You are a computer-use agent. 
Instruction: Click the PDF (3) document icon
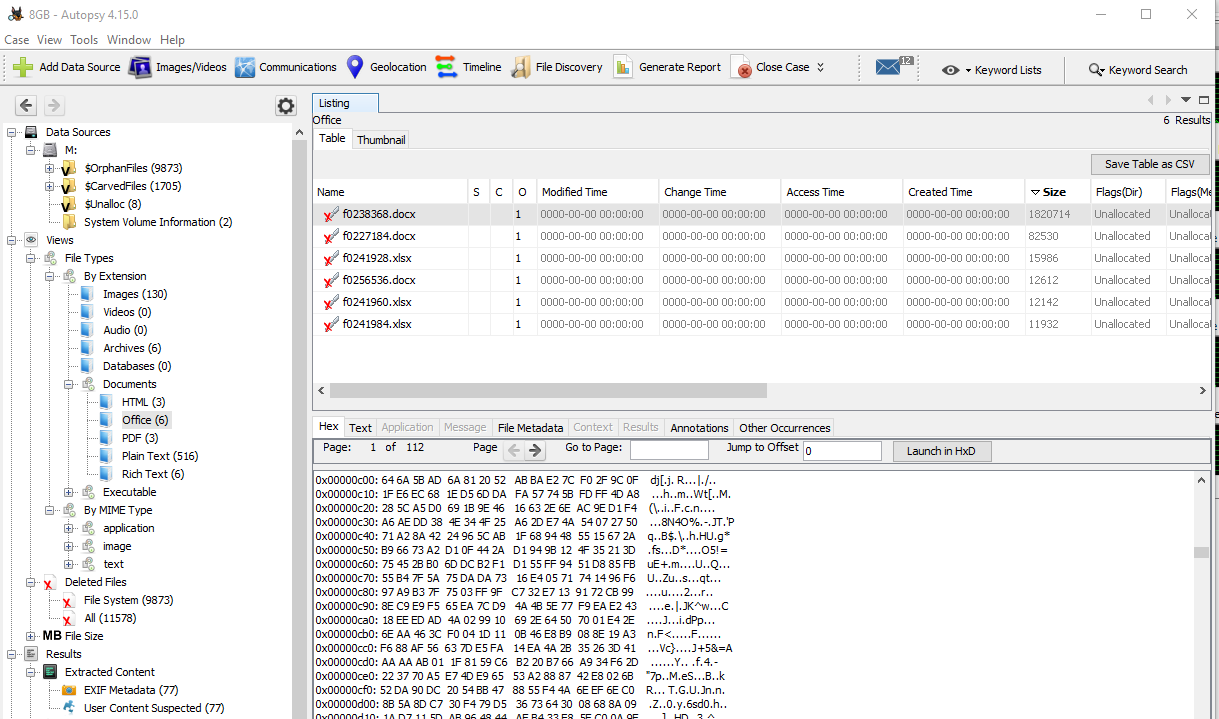point(107,438)
